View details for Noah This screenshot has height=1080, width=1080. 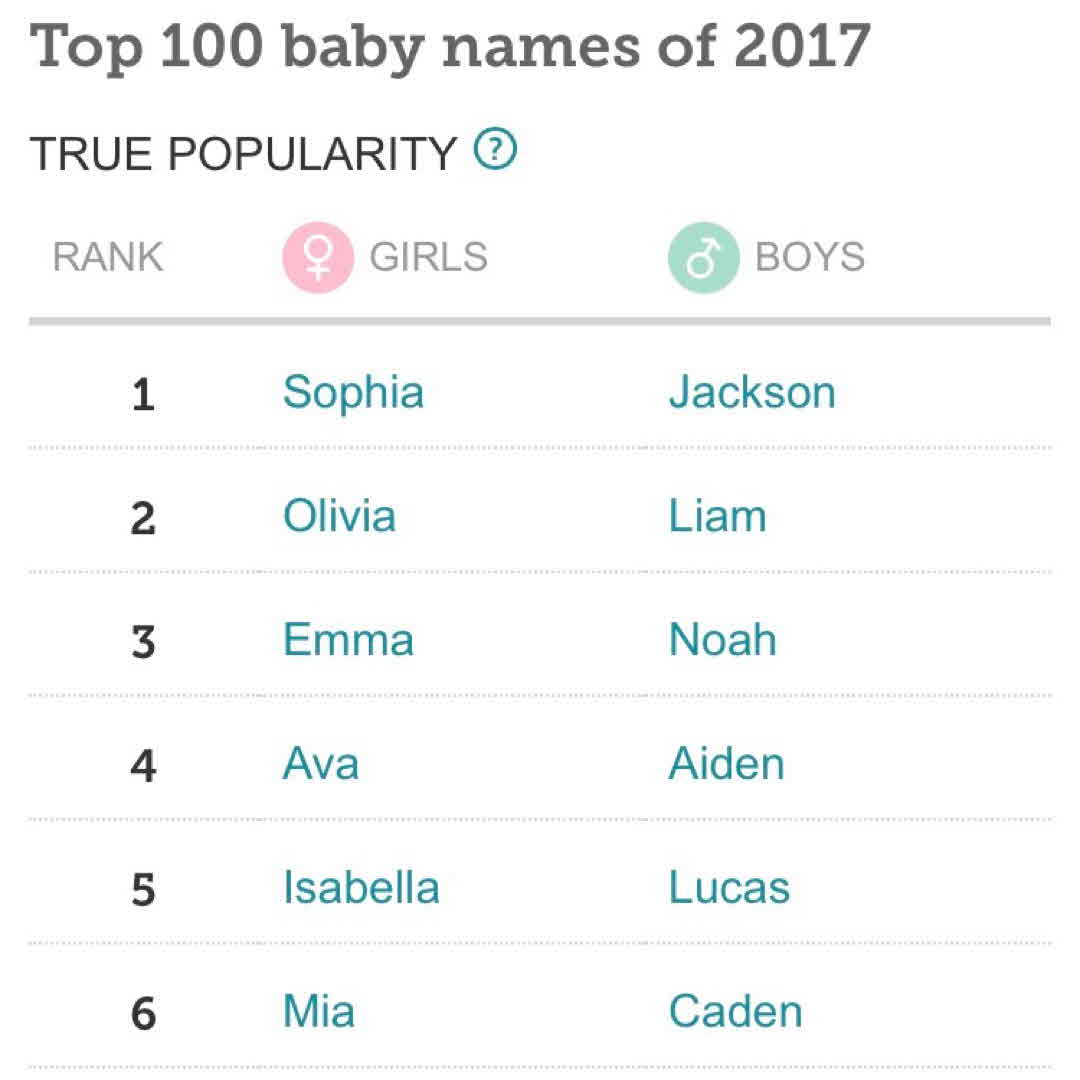[x=722, y=640]
